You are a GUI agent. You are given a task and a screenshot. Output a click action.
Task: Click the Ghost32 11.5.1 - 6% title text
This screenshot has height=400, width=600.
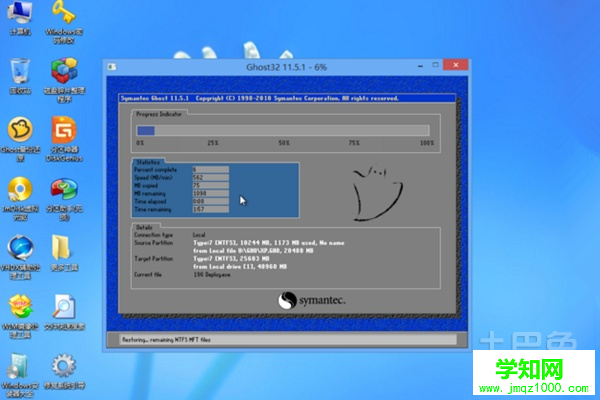pyautogui.click(x=286, y=67)
